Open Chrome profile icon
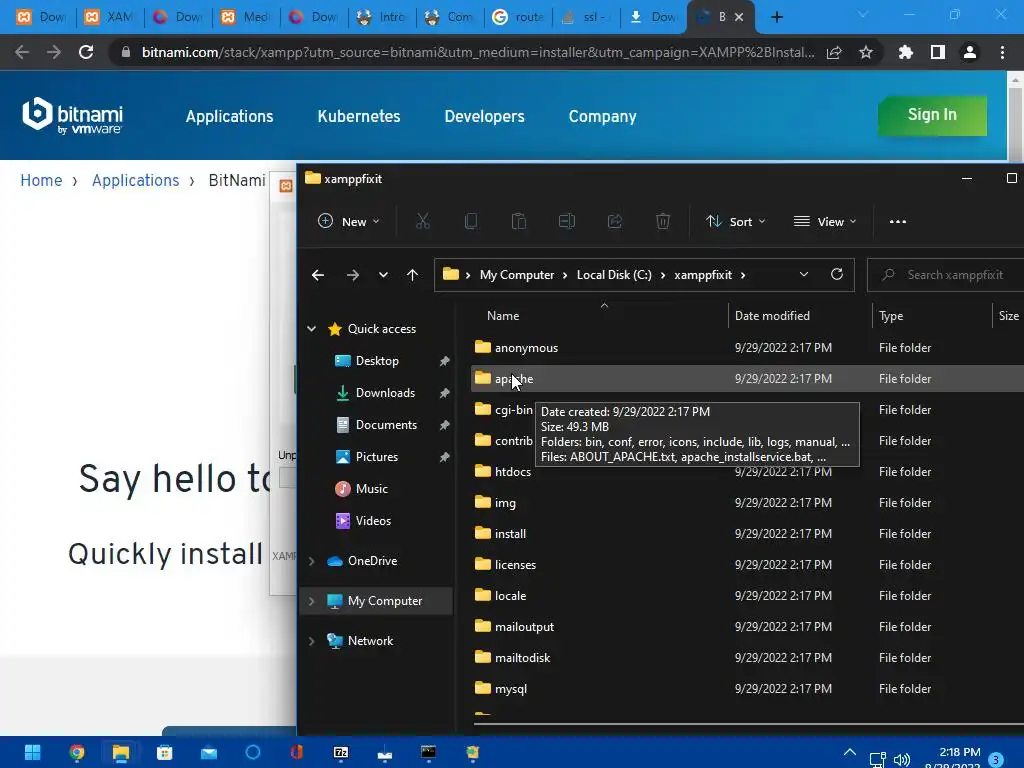This screenshot has height=768, width=1024. 970,52
